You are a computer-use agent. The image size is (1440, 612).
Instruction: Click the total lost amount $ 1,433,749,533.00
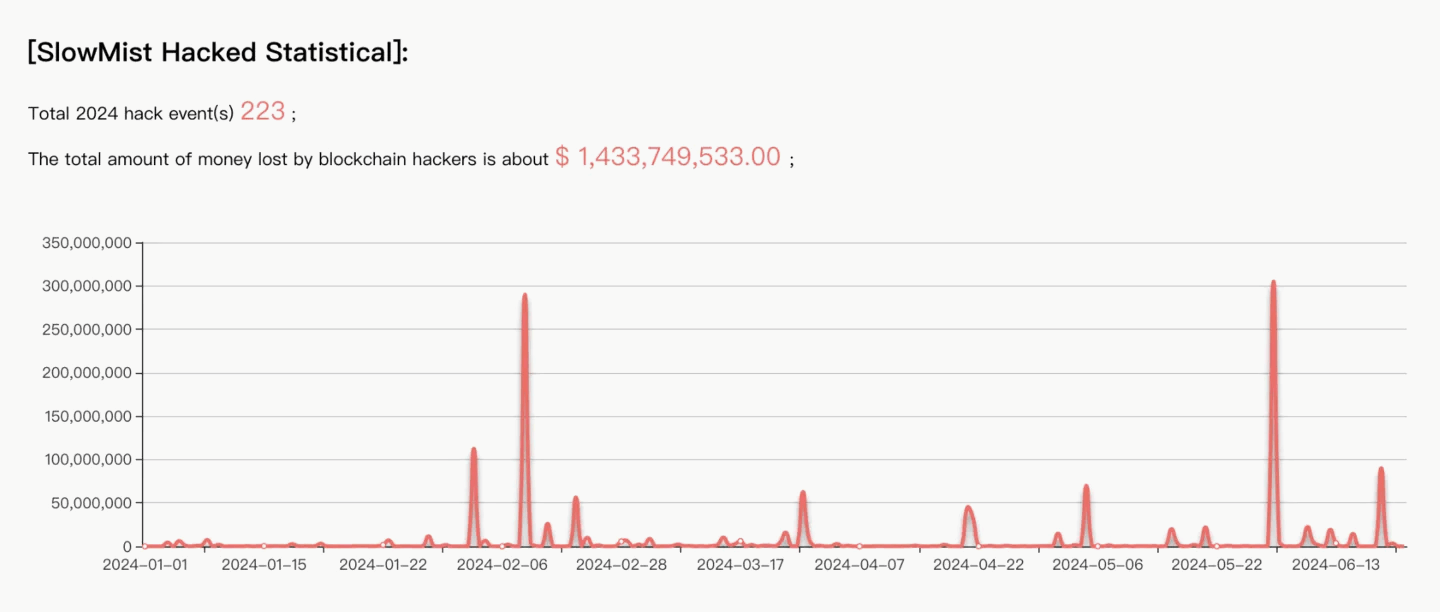(668, 157)
